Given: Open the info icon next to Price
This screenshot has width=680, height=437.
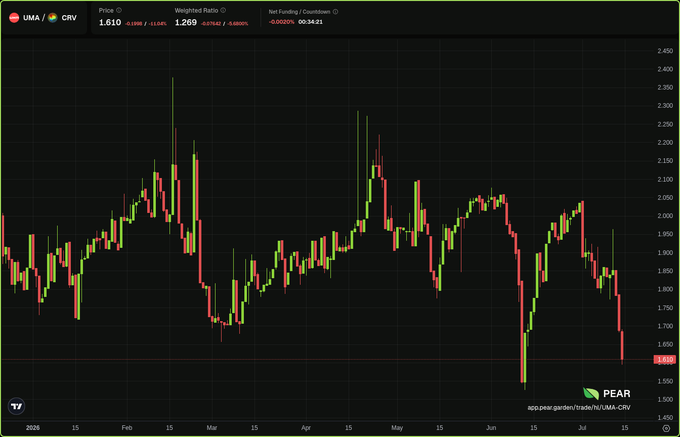Looking at the screenshot, I should [119, 10].
